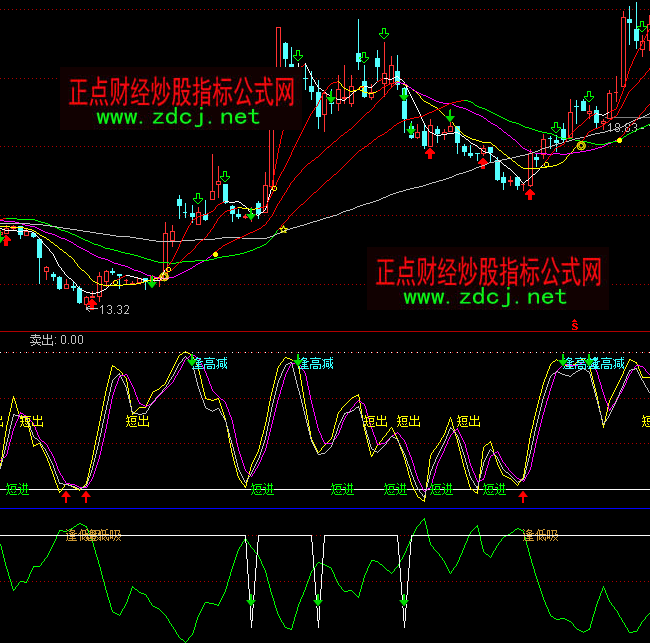This screenshot has width=650, height=643.
Task: Click the middle green arrow at bottom panel spike
Action: coord(318,600)
